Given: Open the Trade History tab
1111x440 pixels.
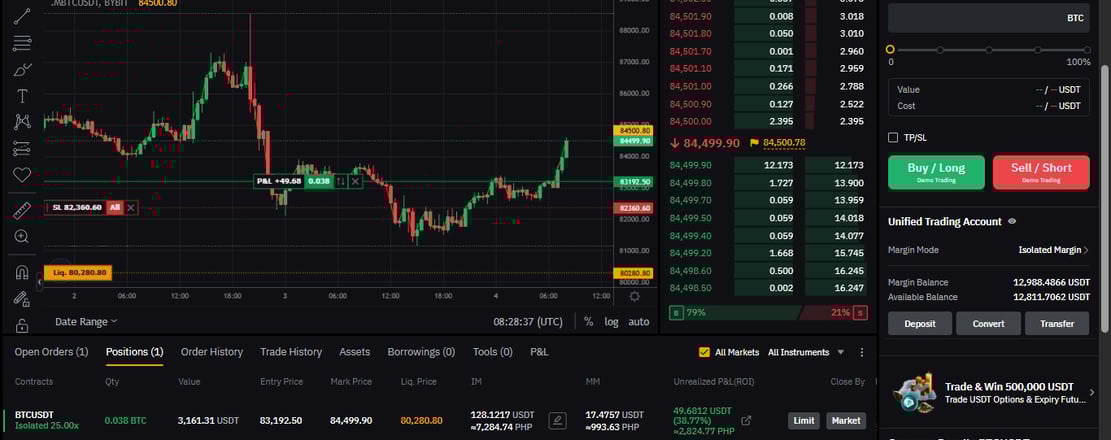Looking at the screenshot, I should click(291, 352).
